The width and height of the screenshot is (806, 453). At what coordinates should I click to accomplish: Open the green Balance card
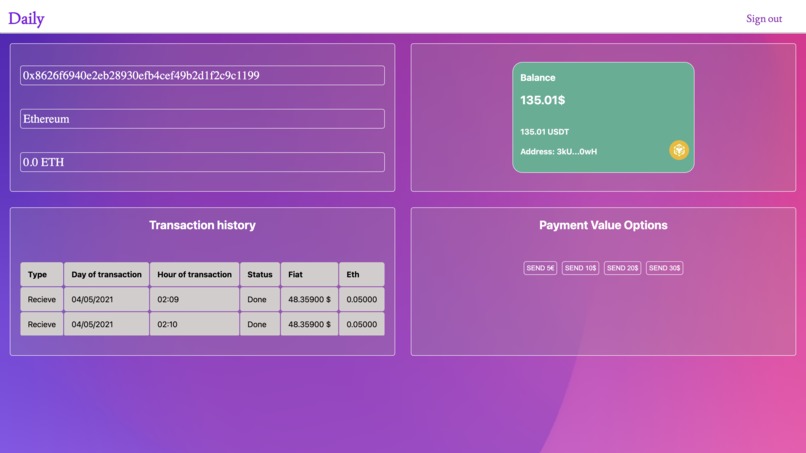[x=603, y=117]
